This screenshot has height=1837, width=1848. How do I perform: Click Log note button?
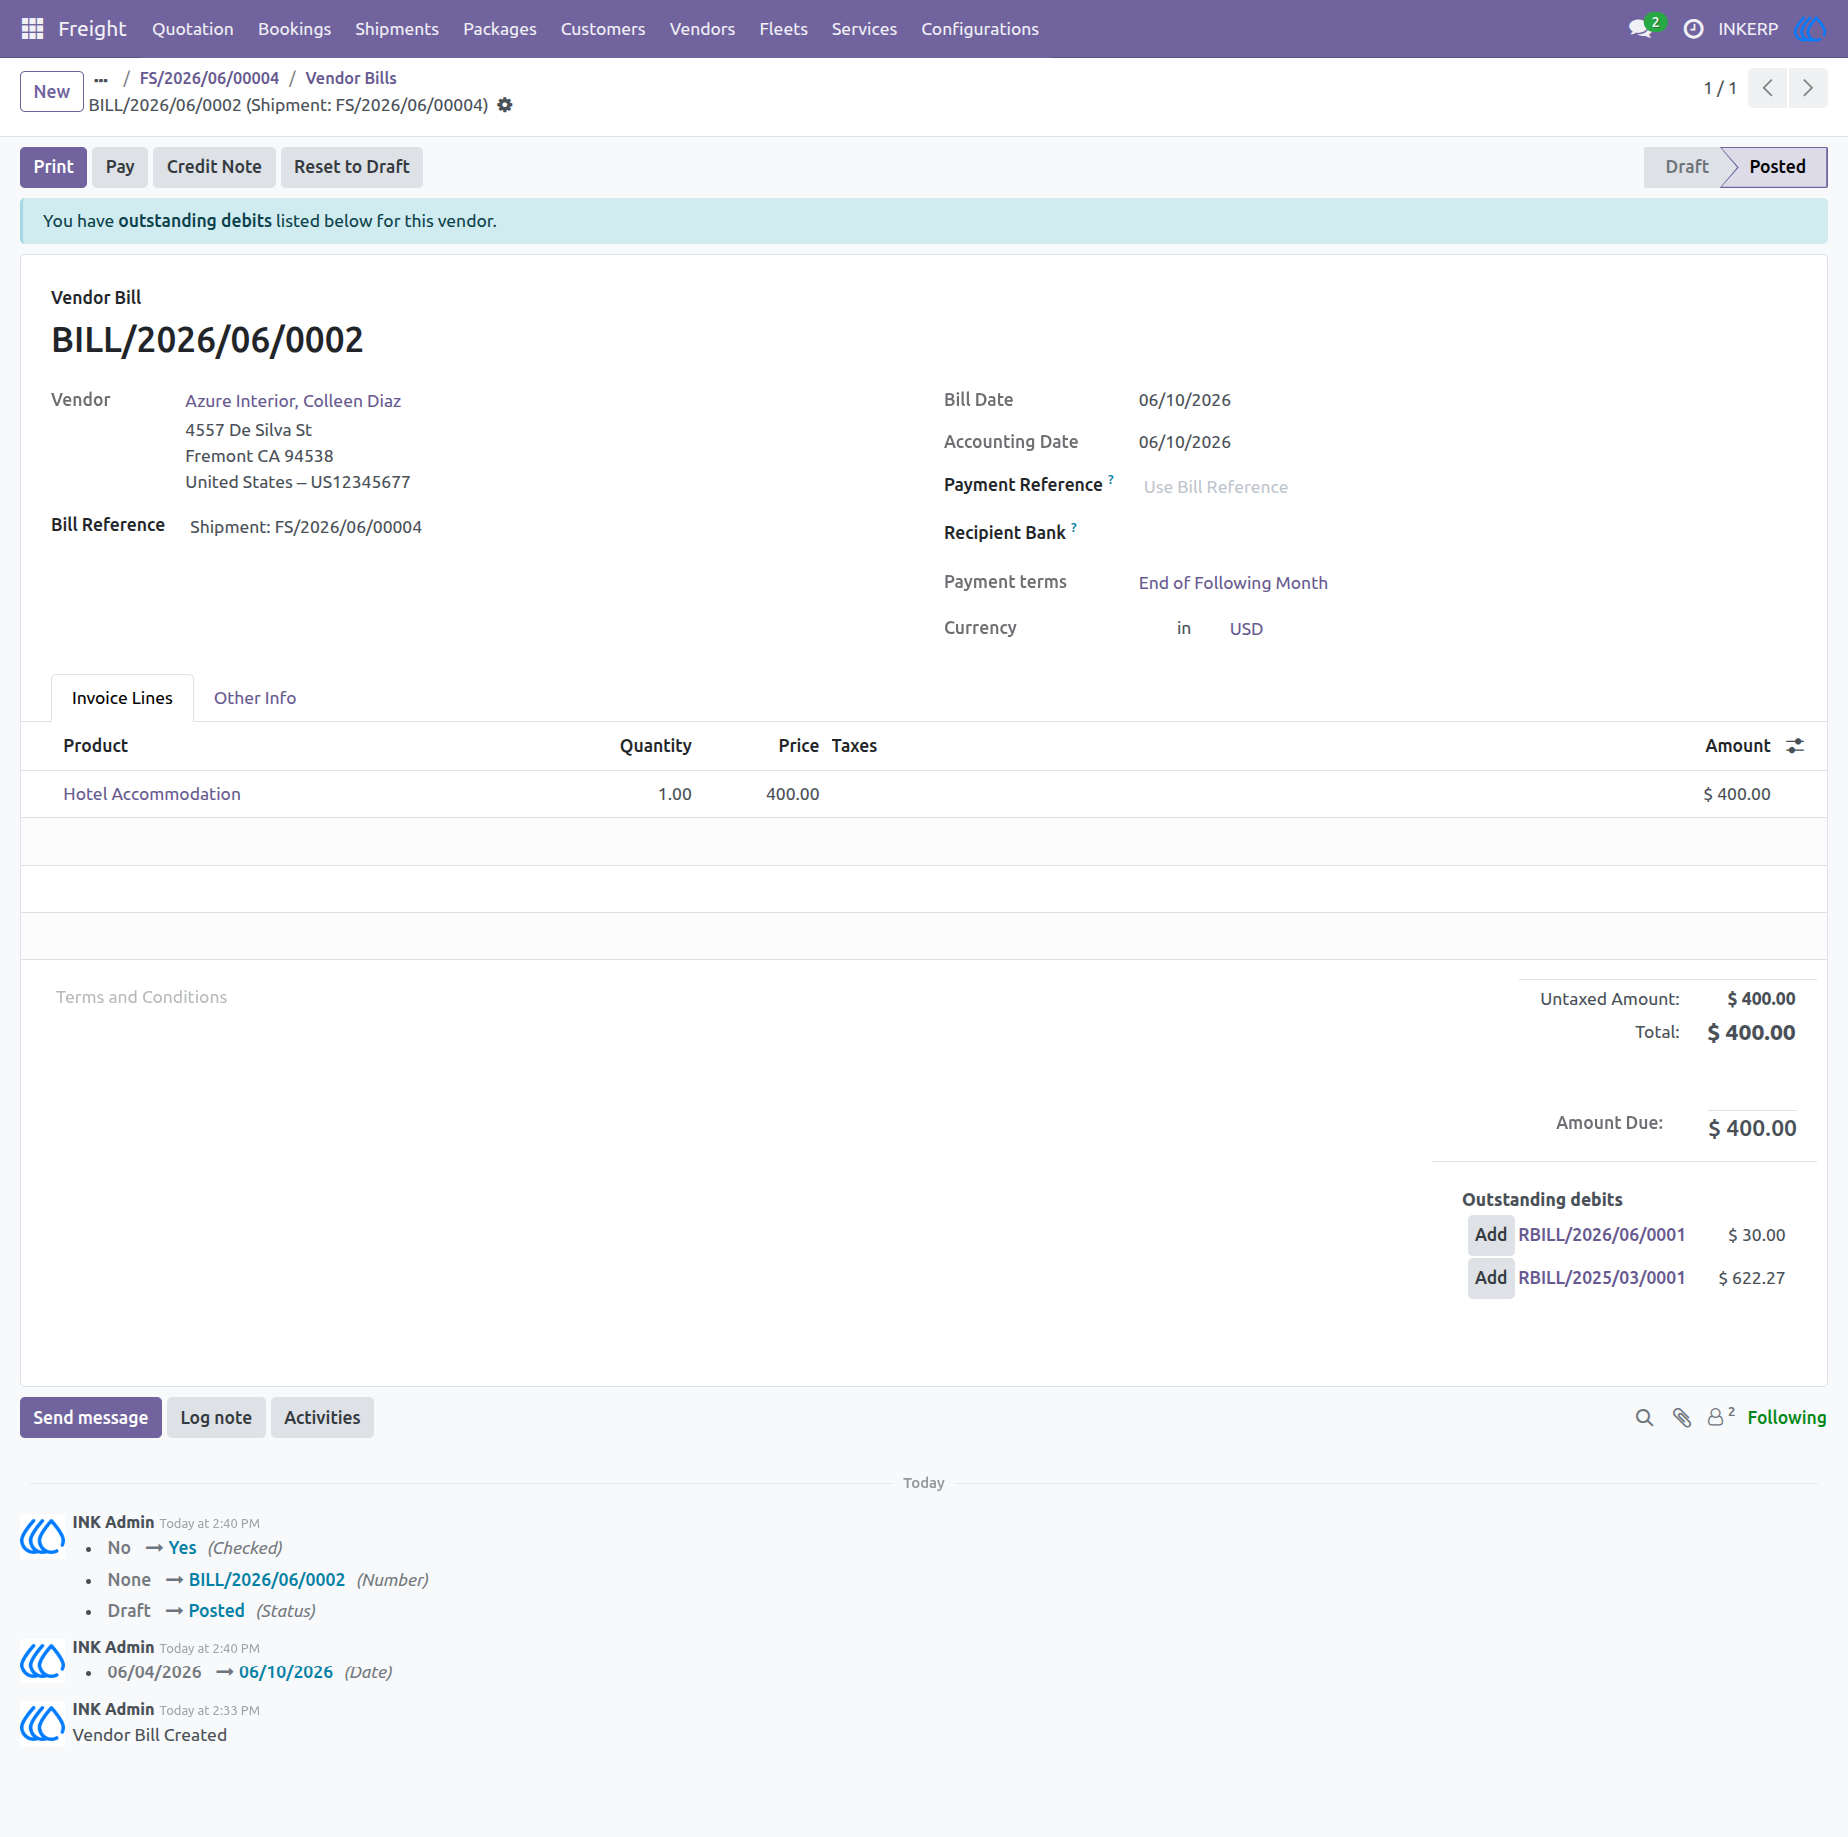click(x=216, y=1418)
